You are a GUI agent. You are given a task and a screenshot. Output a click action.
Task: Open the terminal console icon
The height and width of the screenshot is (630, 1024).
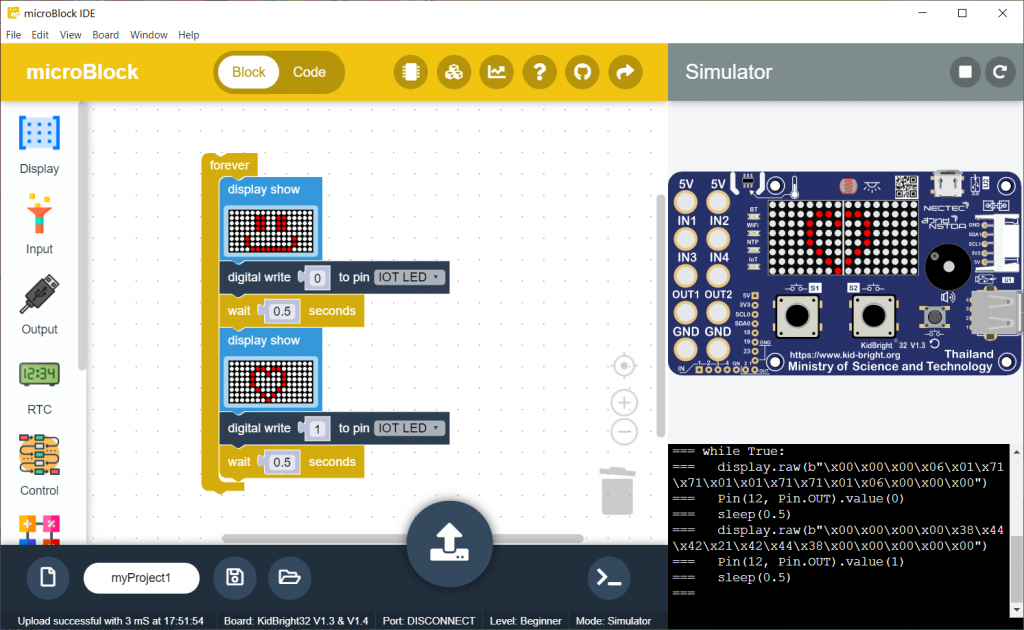click(609, 578)
